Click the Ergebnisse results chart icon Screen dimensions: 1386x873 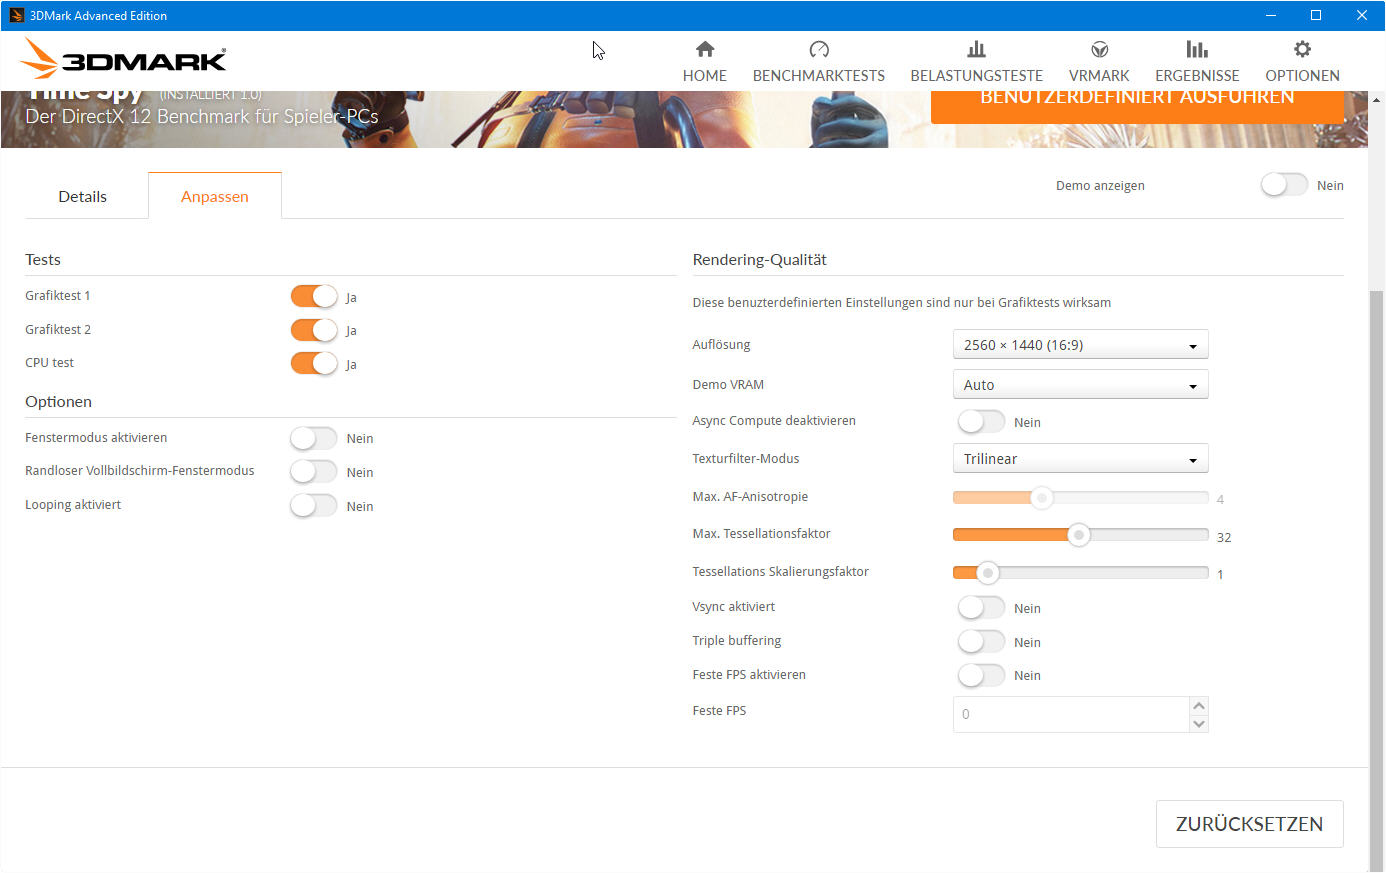pos(1197,49)
